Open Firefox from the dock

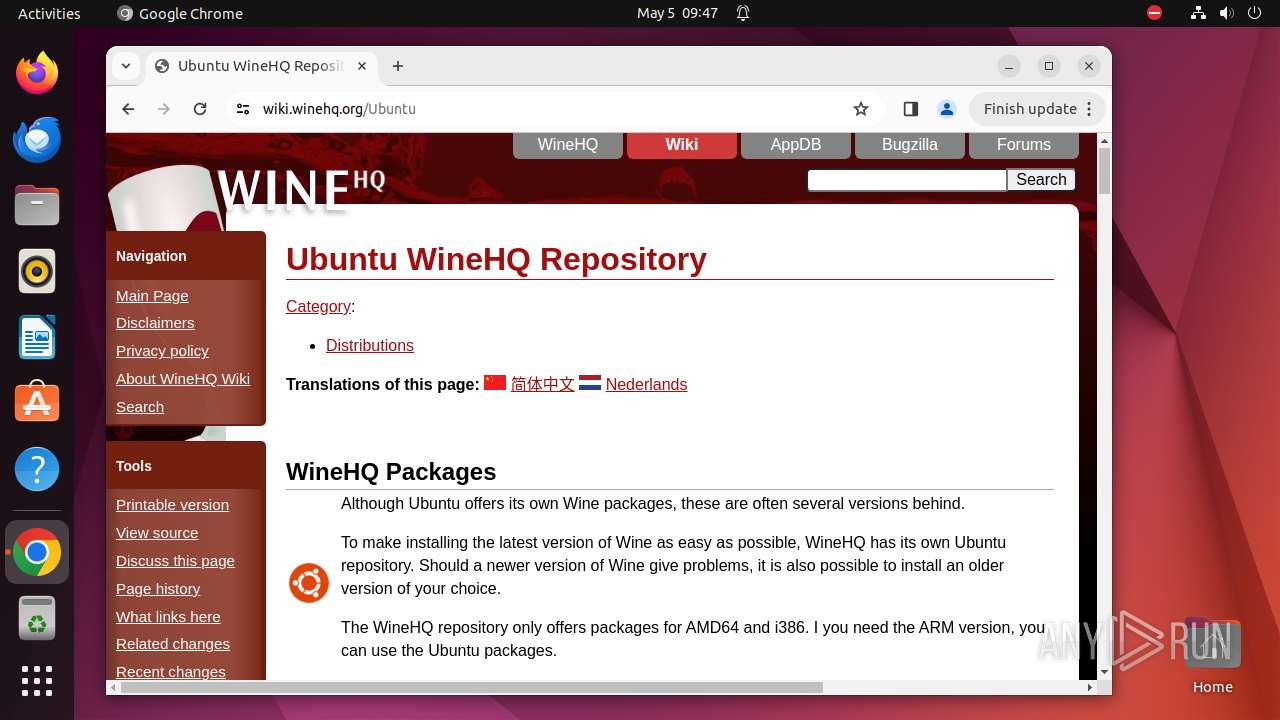click(x=37, y=73)
